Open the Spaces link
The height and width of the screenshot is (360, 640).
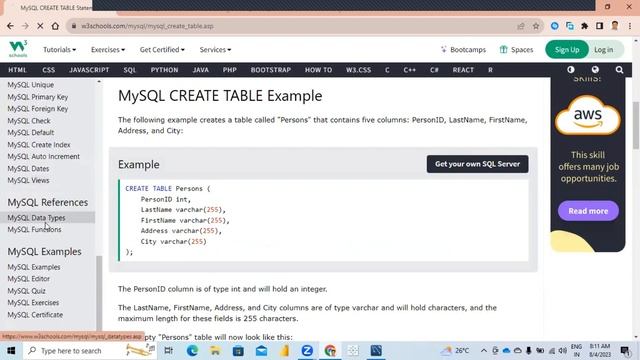(516, 50)
